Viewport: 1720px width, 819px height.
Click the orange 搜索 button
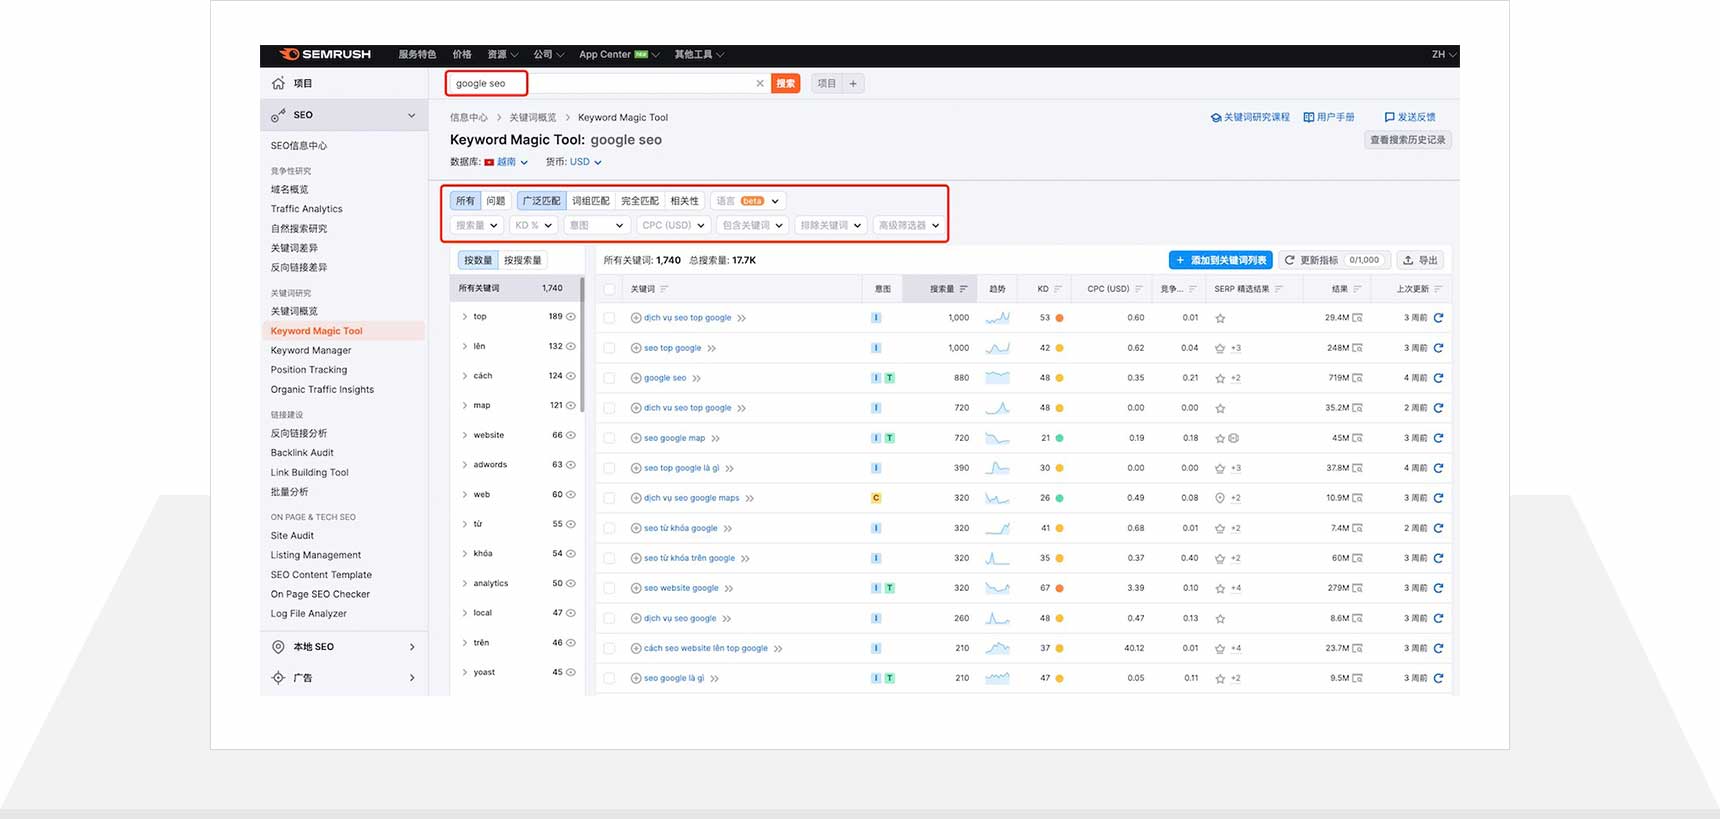pyautogui.click(x=786, y=84)
